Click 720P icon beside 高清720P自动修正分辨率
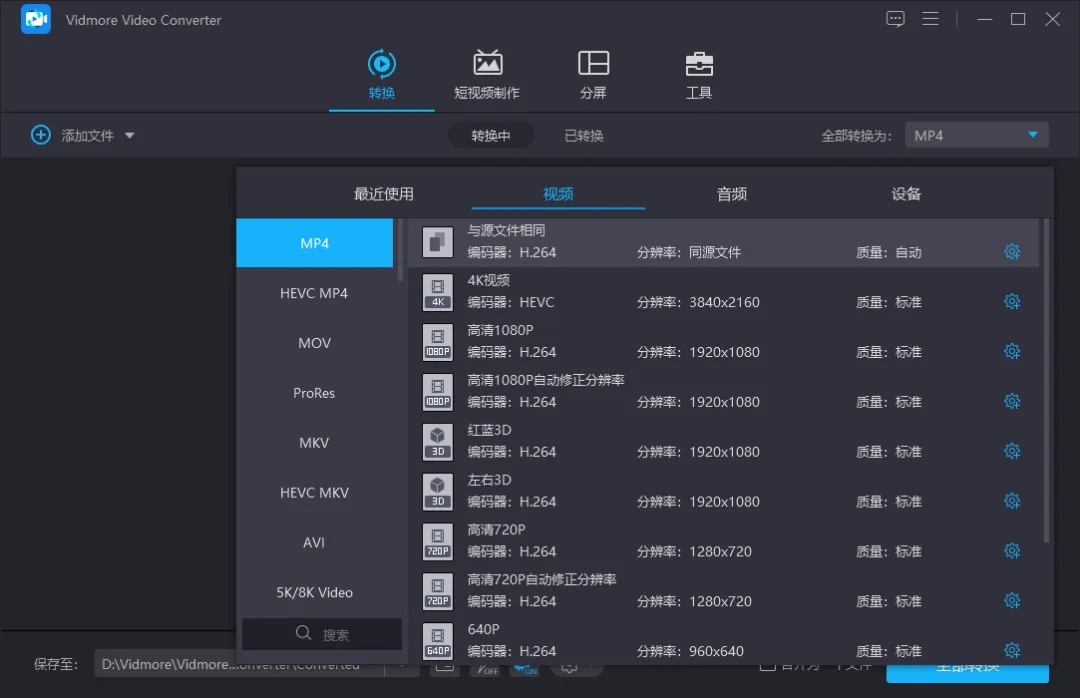1080x698 pixels. pos(437,591)
